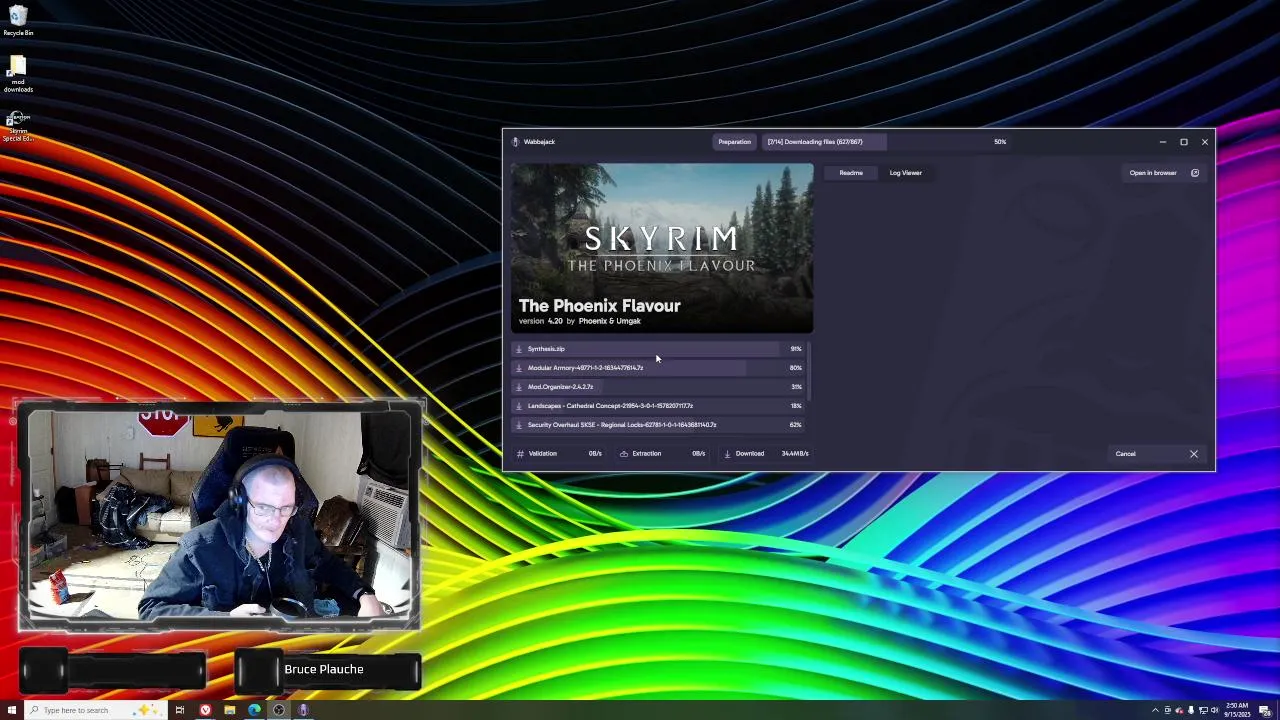Image resolution: width=1280 pixels, height=720 pixels.
Task: Click the Validation hash icon
Action: (520, 454)
